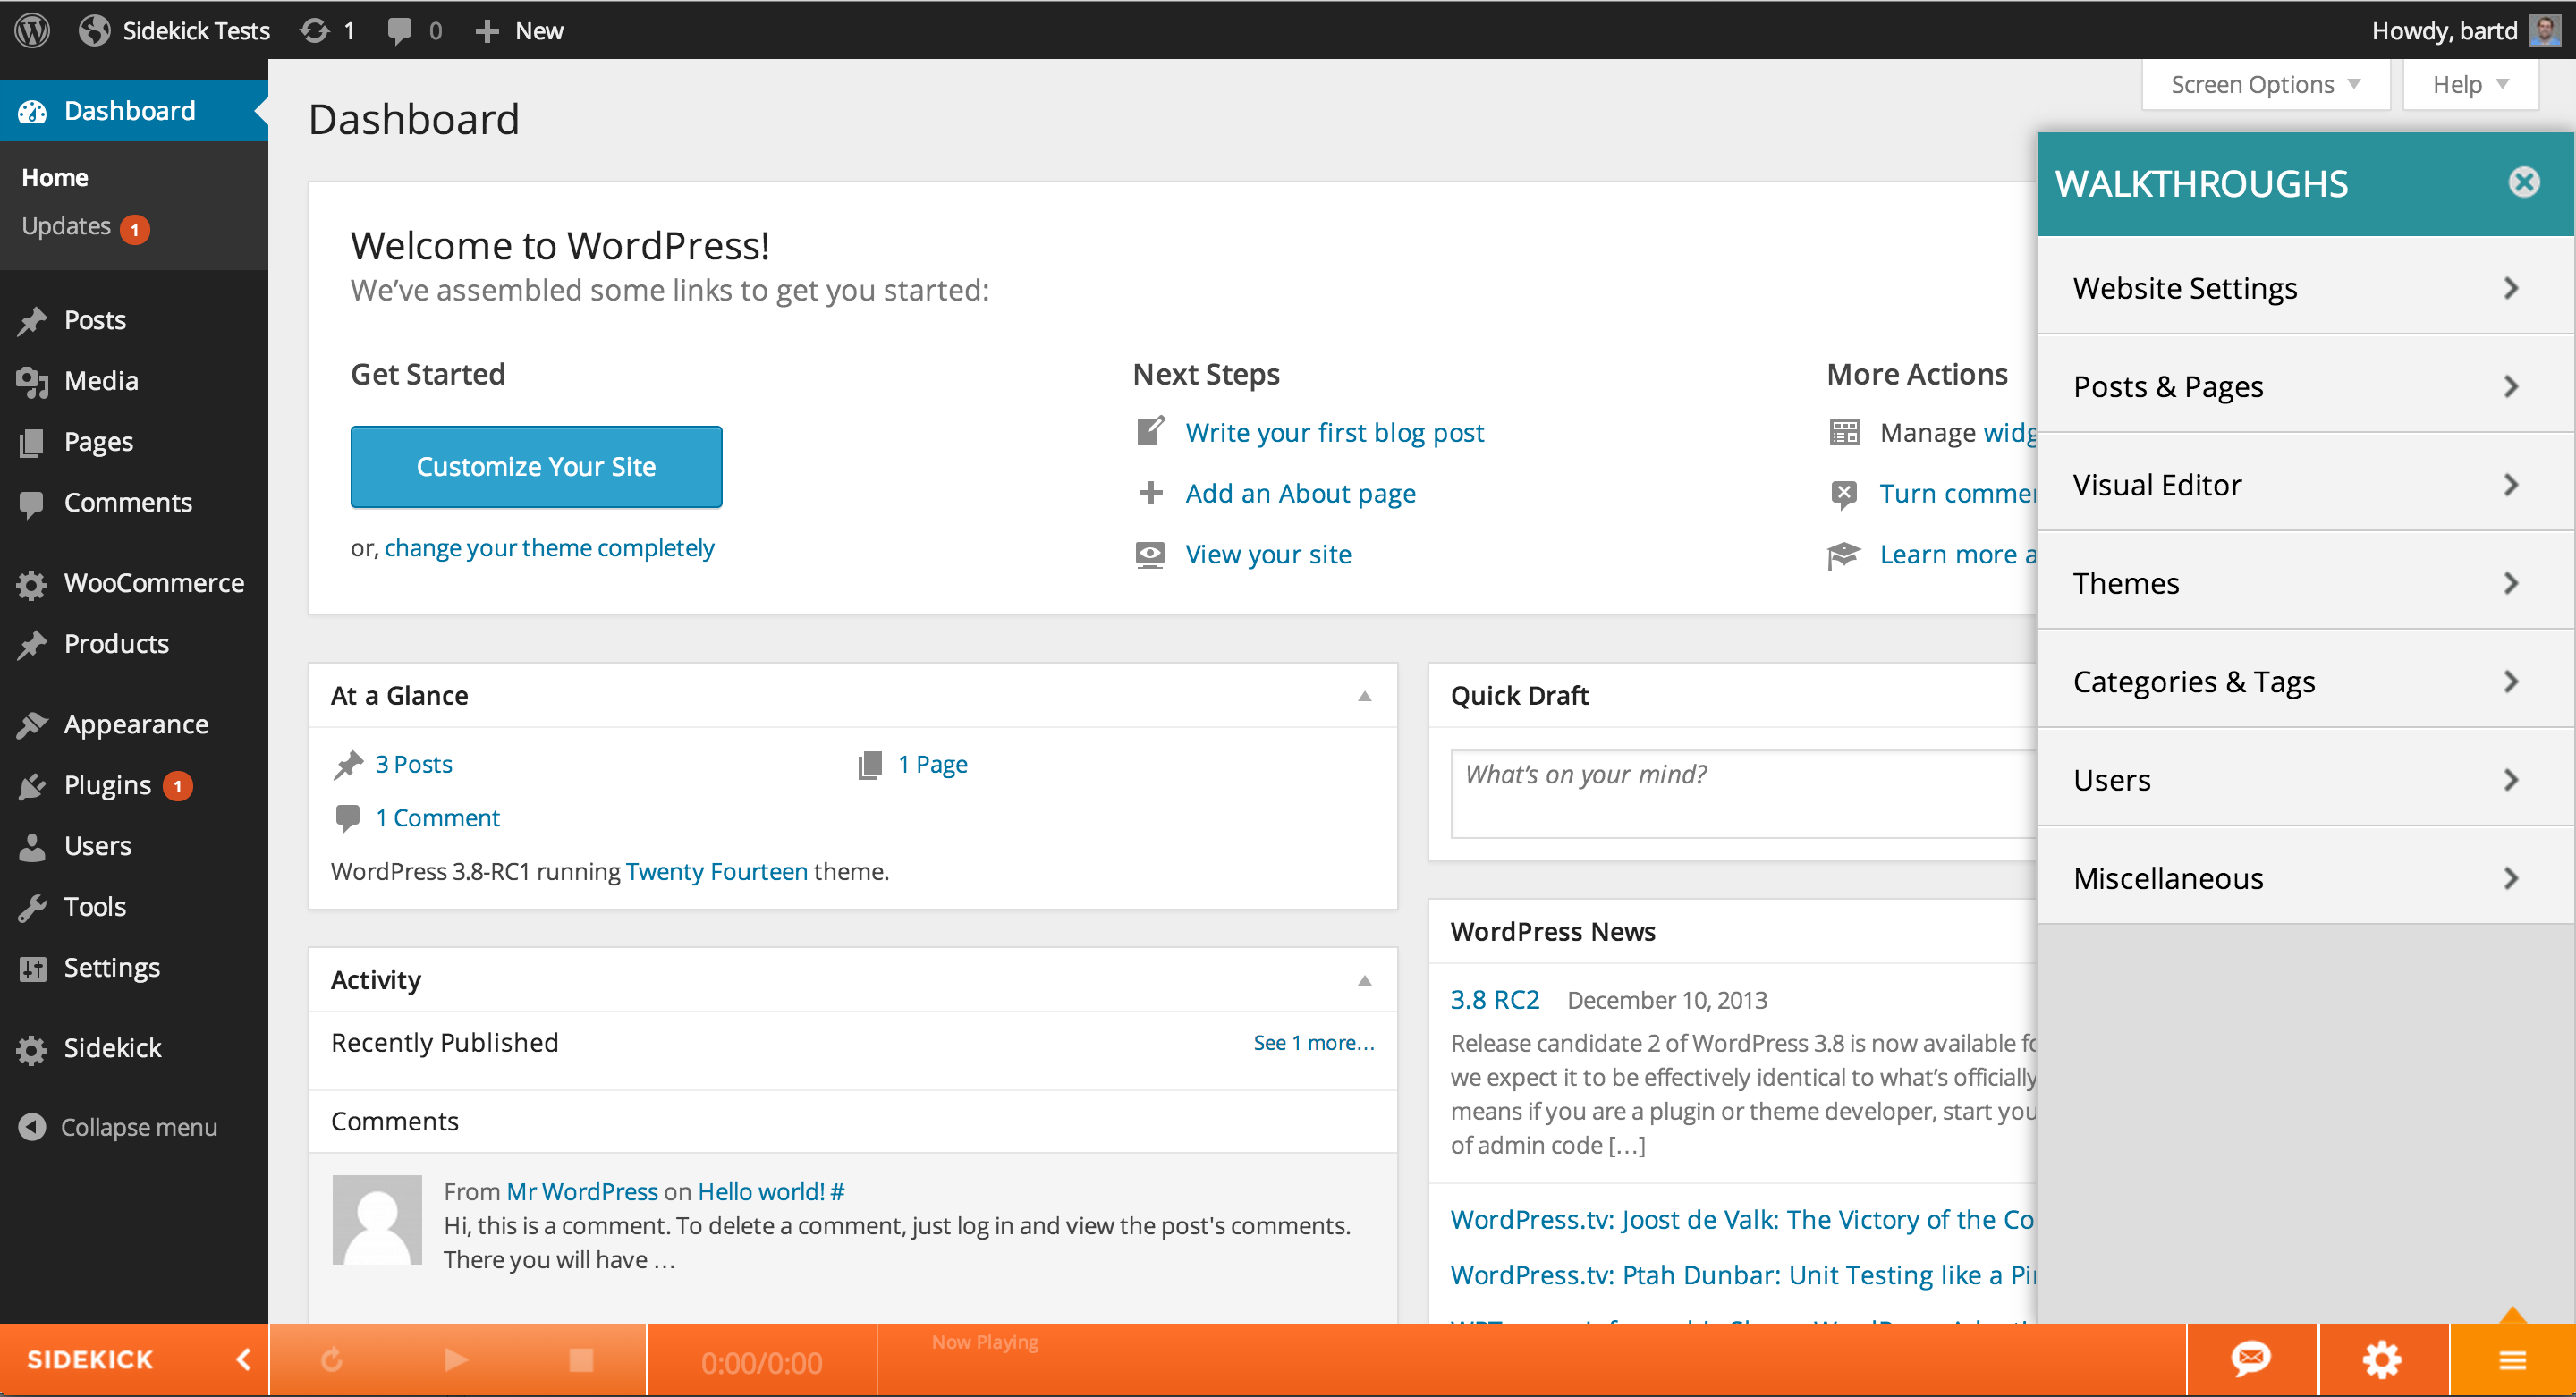The height and width of the screenshot is (1397, 2576).
Task: Click the Turn comments icon
Action: [1844, 494]
